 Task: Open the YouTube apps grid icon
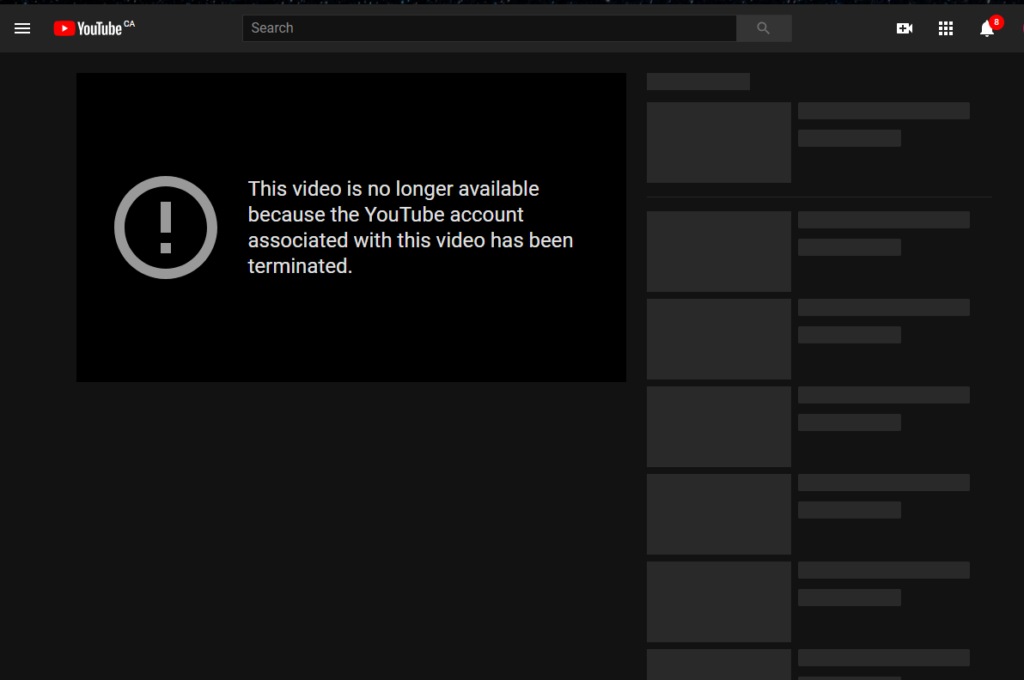(946, 28)
